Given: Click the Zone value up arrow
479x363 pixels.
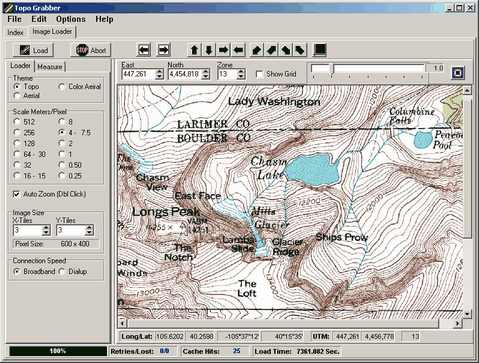Looking at the screenshot, I should 241,71.
